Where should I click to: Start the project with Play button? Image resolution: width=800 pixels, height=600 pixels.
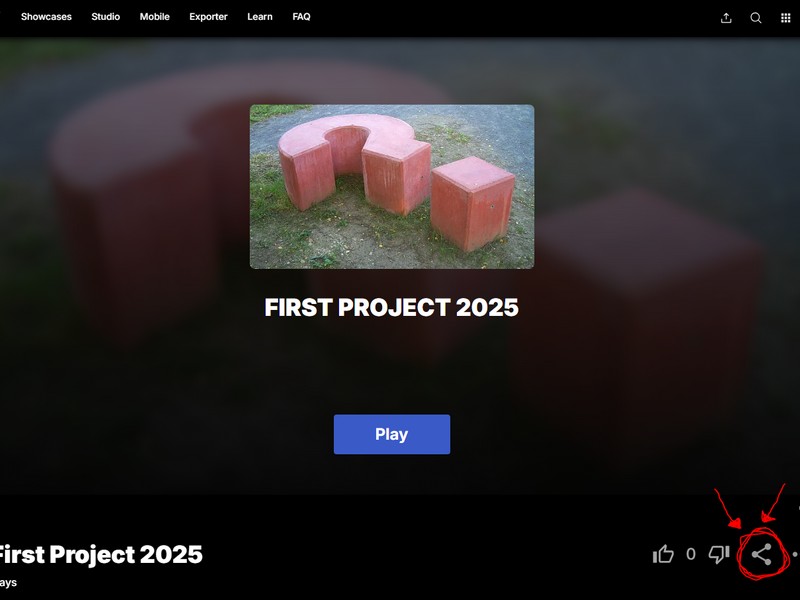pyautogui.click(x=392, y=434)
